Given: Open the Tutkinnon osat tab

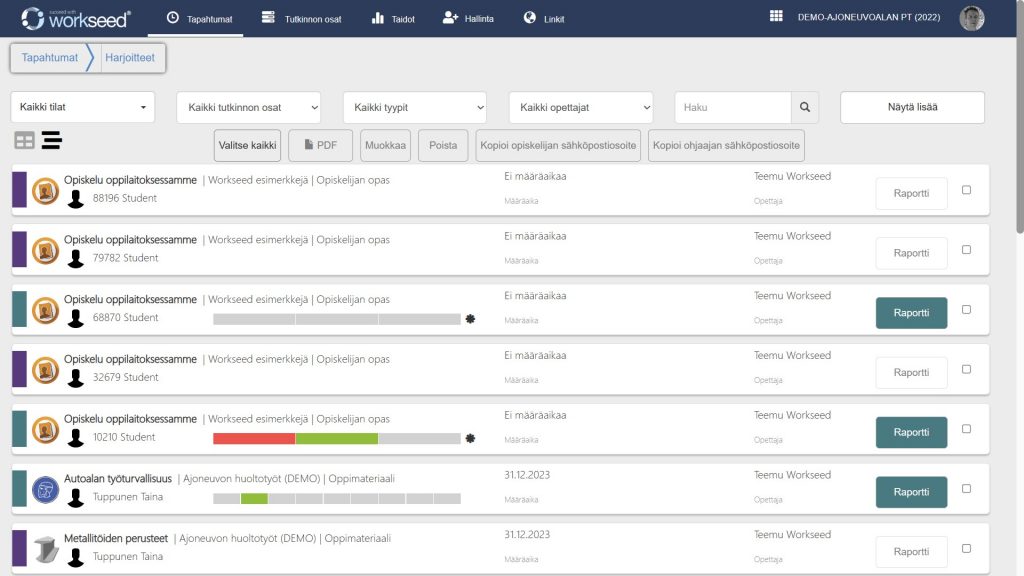Looking at the screenshot, I should point(301,18).
